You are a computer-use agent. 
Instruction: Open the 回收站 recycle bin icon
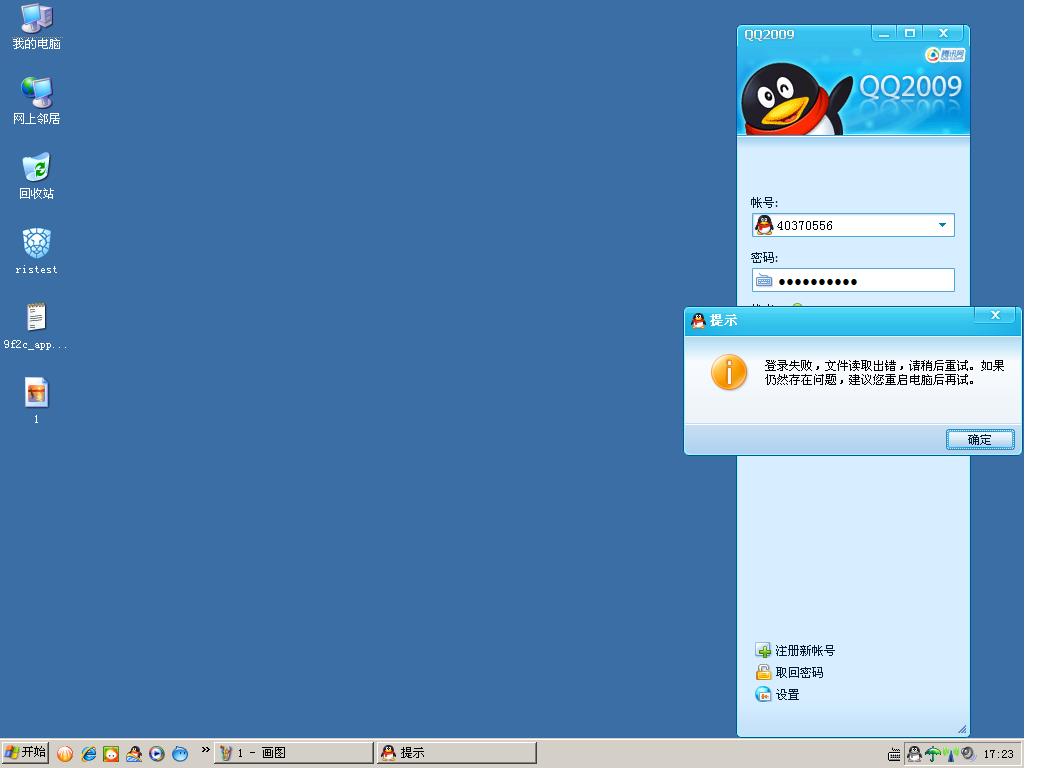click(x=37, y=177)
